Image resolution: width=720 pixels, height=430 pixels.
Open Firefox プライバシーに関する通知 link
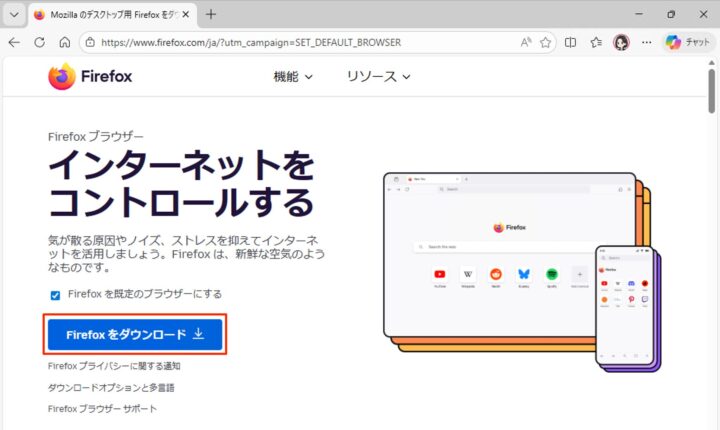[x=114, y=366]
